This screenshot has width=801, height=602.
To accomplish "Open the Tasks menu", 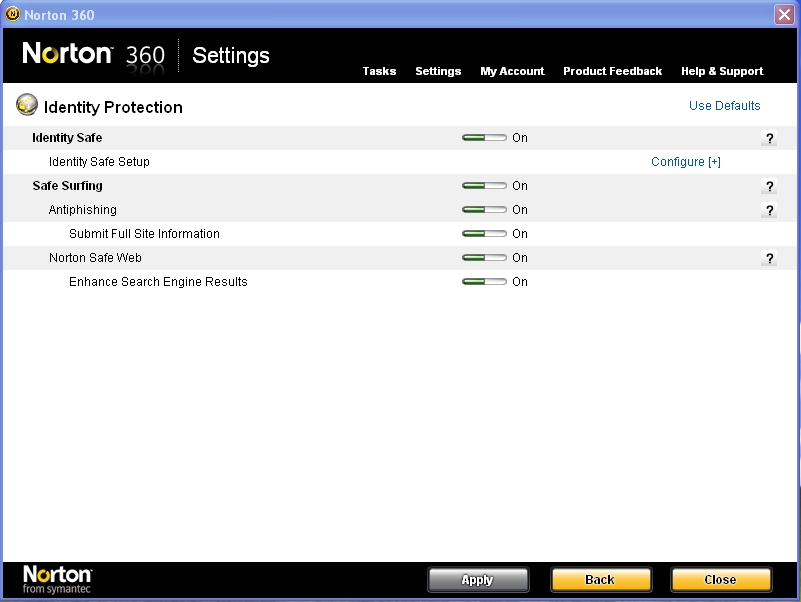I will click(380, 71).
